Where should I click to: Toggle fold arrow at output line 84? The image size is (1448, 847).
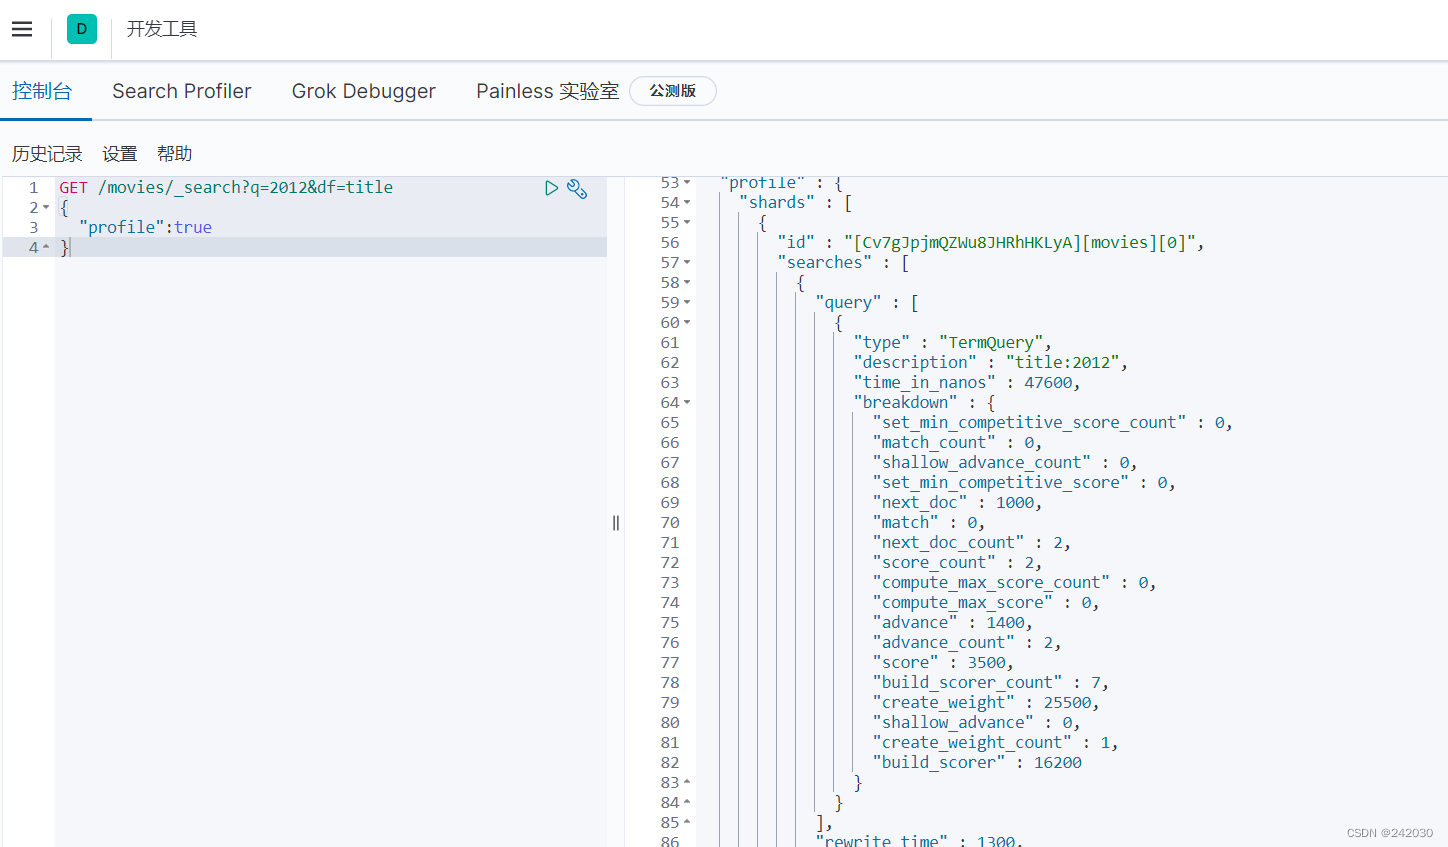[x=687, y=803]
